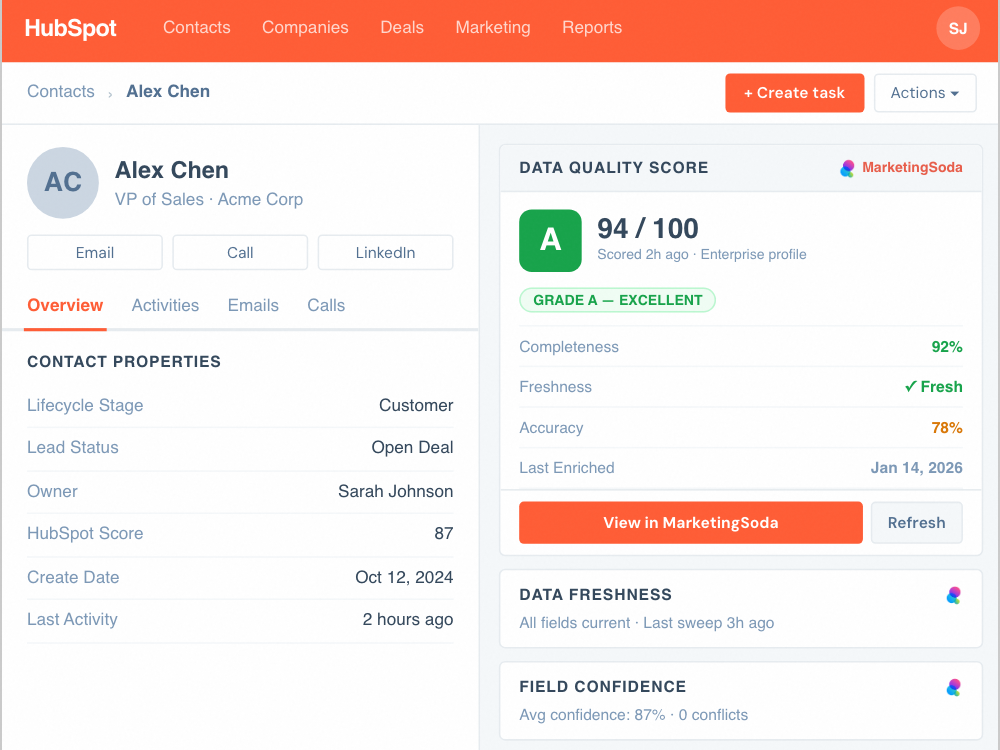The height and width of the screenshot is (750, 1000).
Task: Click the Refresh button
Action: click(916, 522)
